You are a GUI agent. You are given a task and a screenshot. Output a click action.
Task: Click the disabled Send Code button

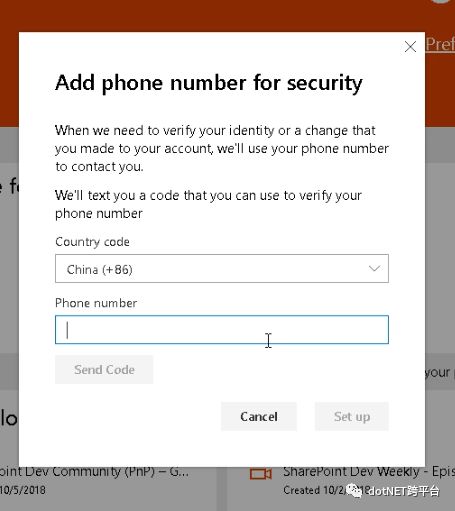pos(104,370)
